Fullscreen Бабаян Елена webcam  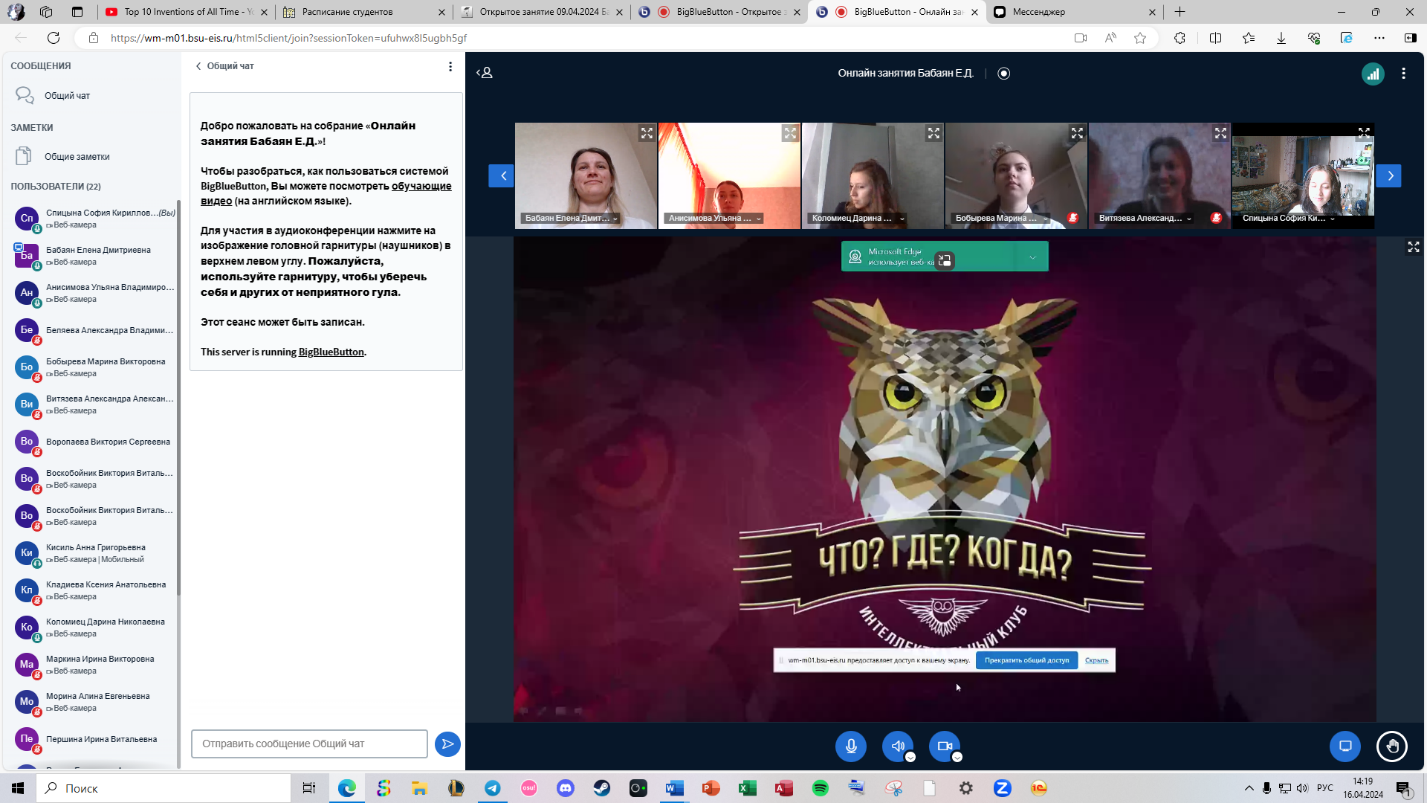coord(647,132)
